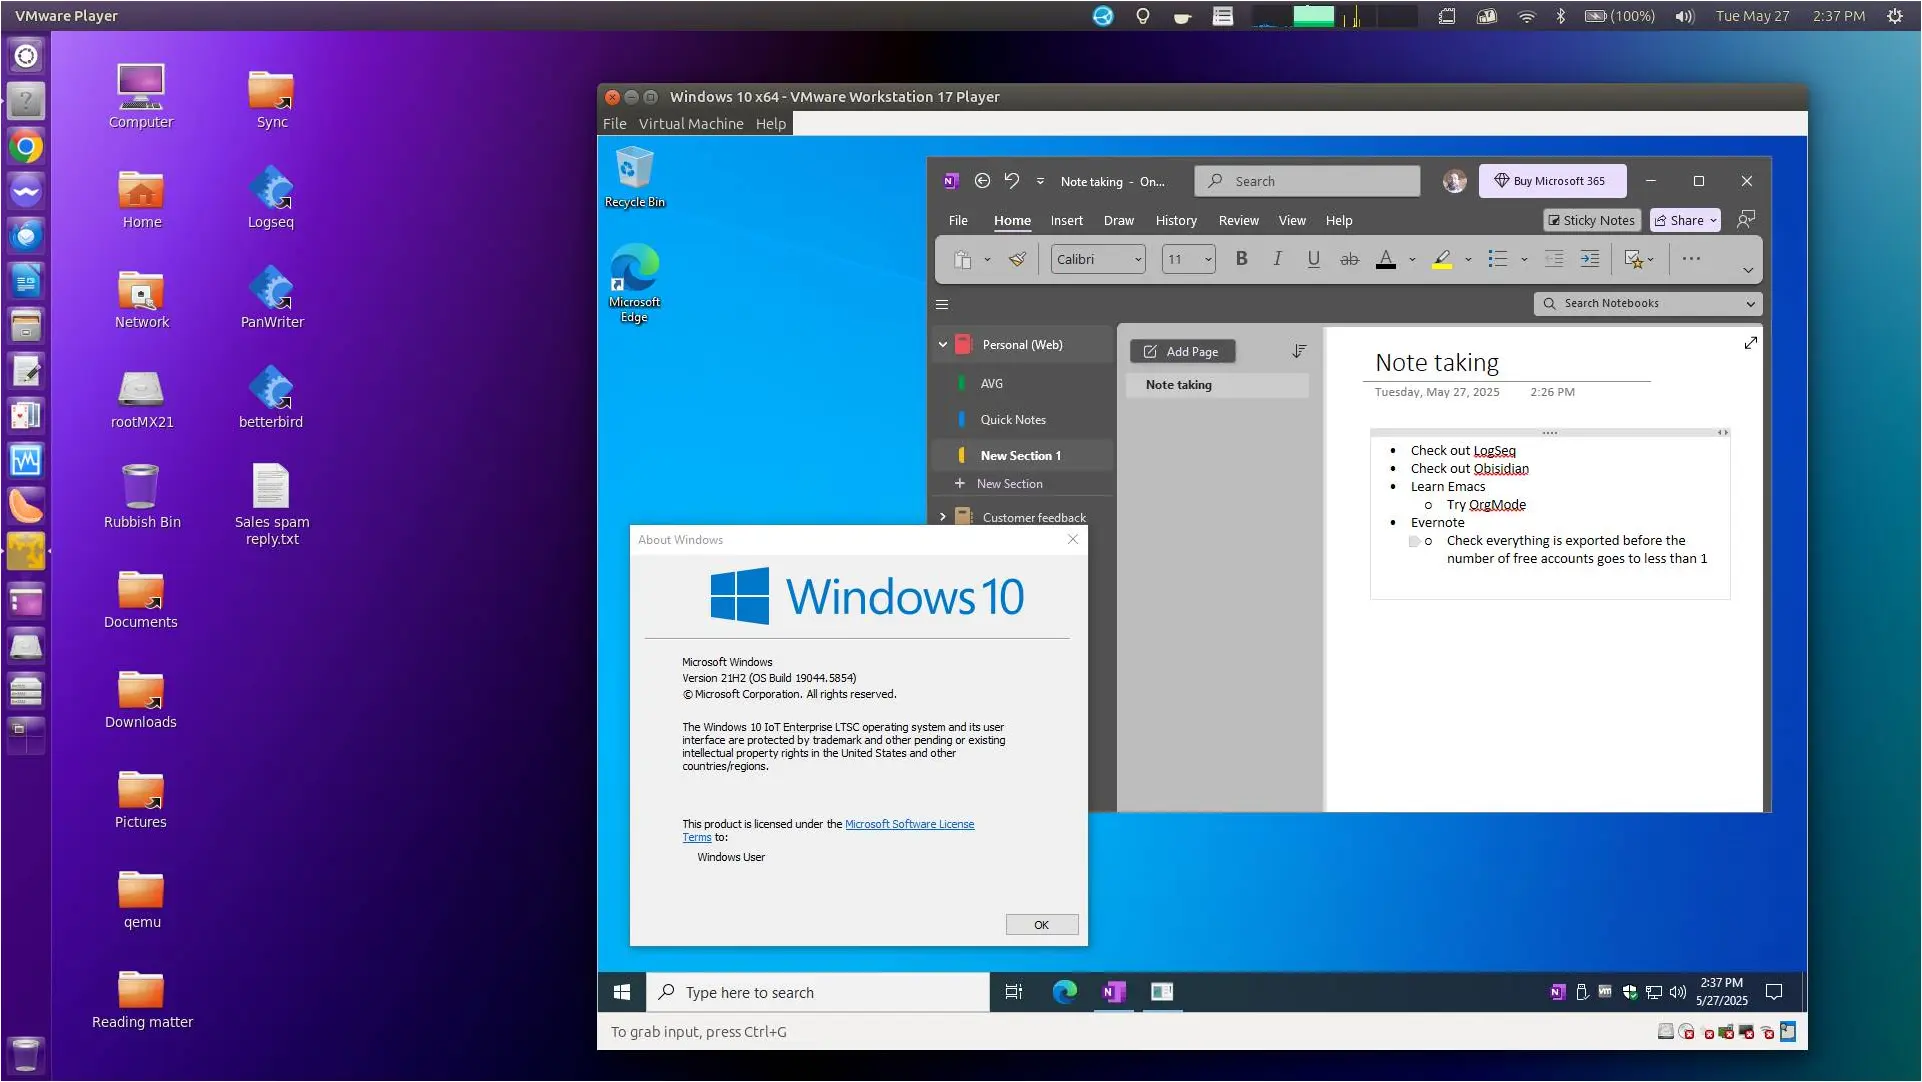Switch to the View ribbon tab

point(1292,221)
